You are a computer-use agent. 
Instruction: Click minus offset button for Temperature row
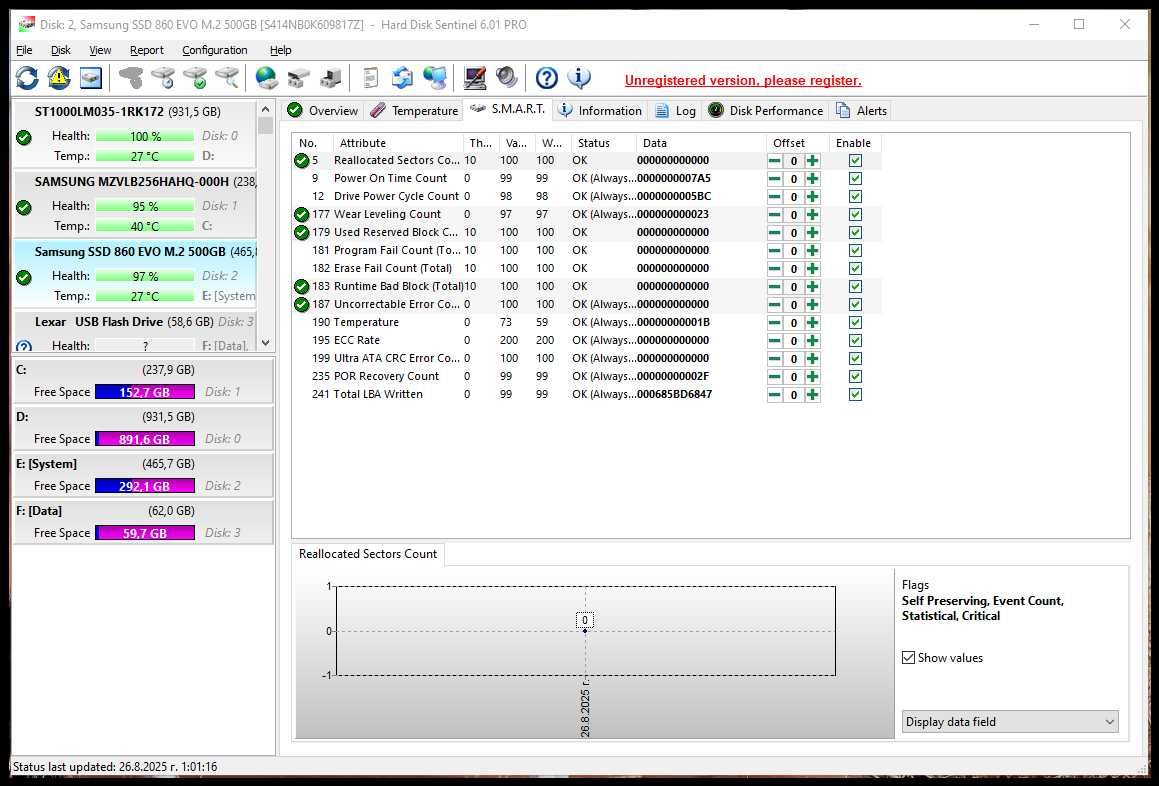tap(774, 322)
